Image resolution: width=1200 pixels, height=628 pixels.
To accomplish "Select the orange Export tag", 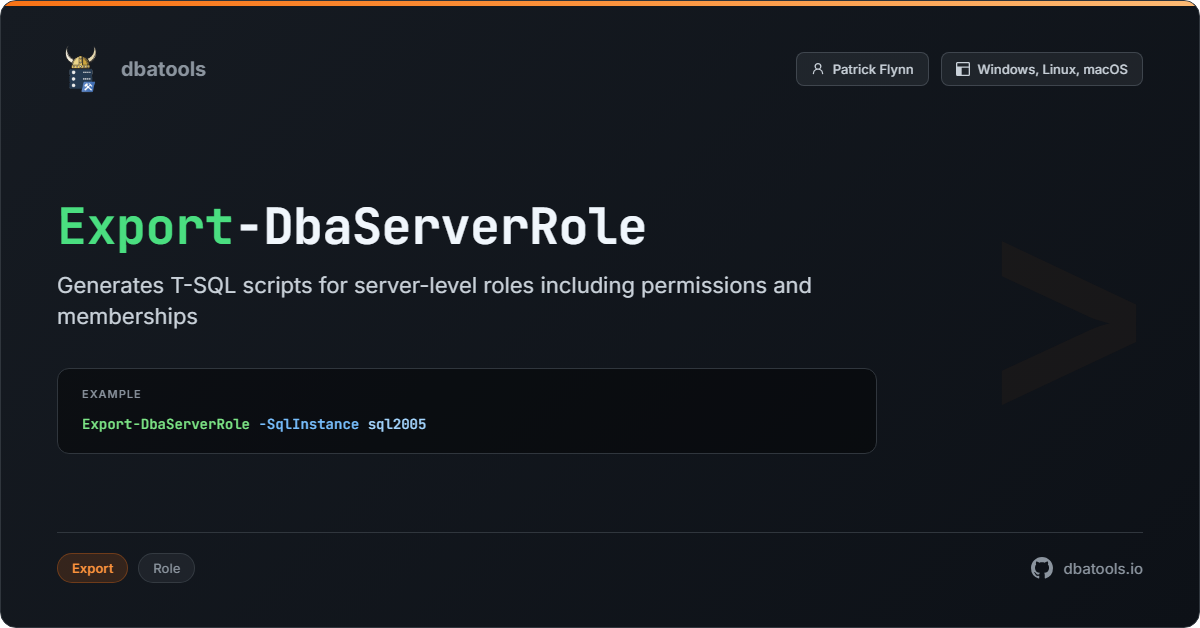I will 92,568.
